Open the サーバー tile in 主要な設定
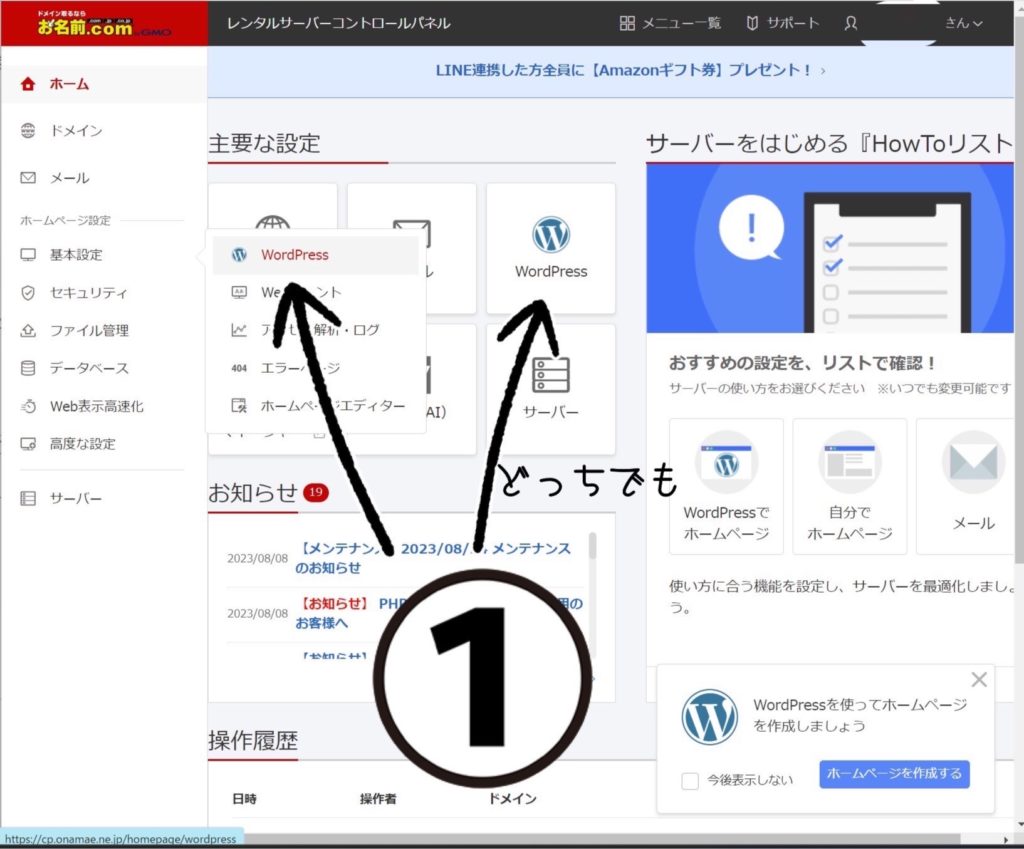Image resolution: width=1024 pixels, height=849 pixels. pyautogui.click(x=551, y=388)
